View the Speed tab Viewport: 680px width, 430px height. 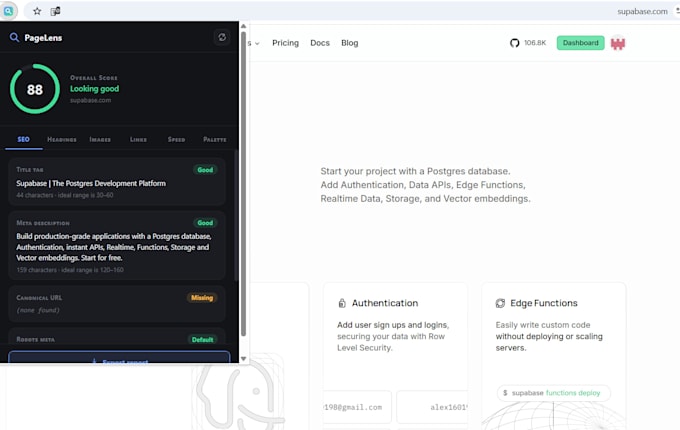[177, 139]
